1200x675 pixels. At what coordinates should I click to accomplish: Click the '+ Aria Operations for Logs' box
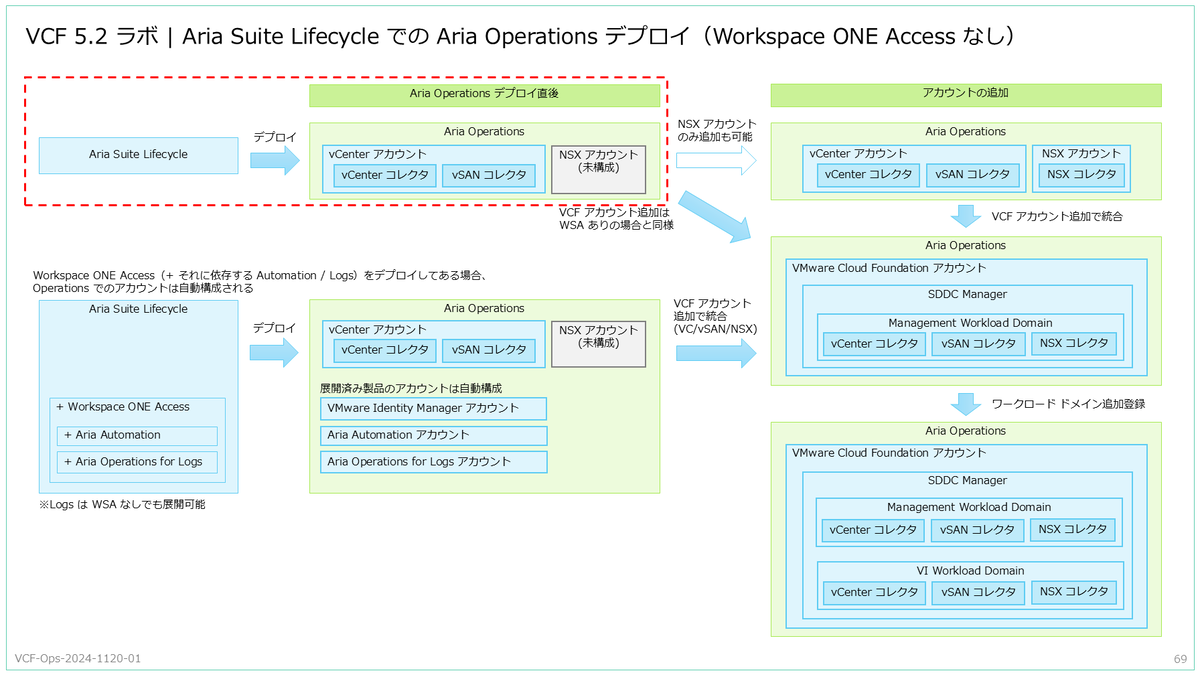137,462
